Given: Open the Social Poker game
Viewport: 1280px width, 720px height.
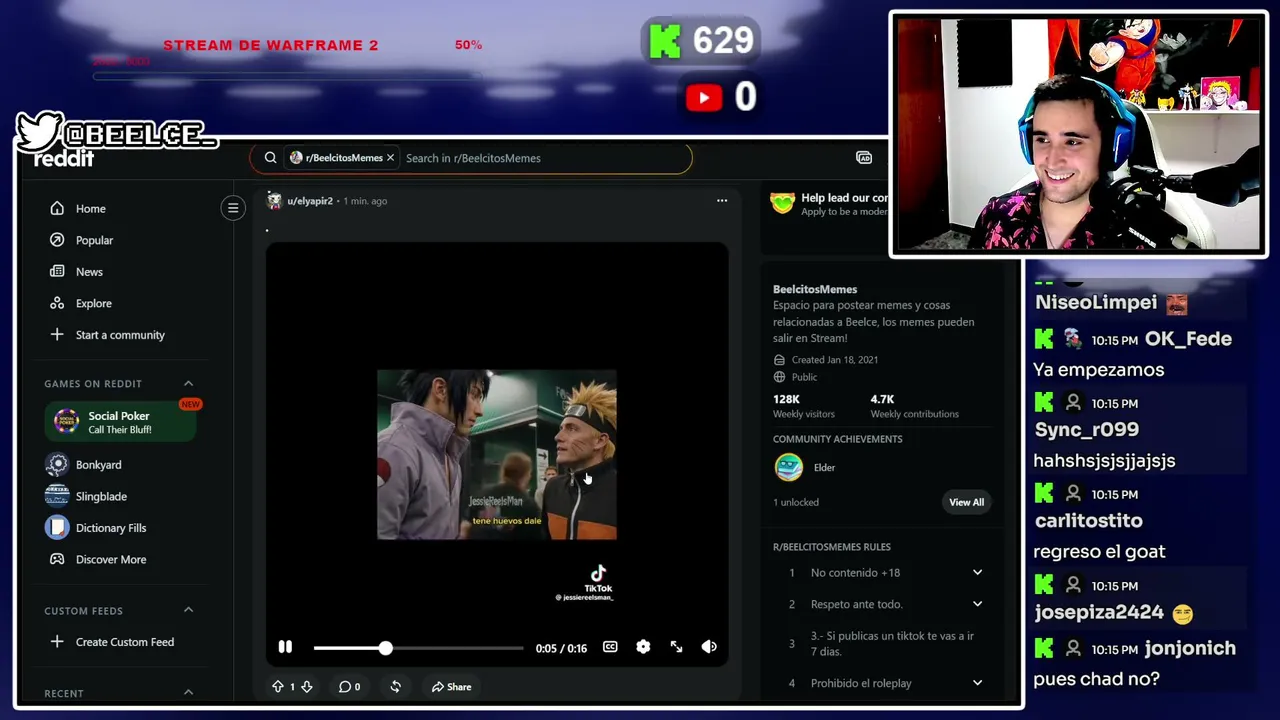Looking at the screenshot, I should 121,422.
